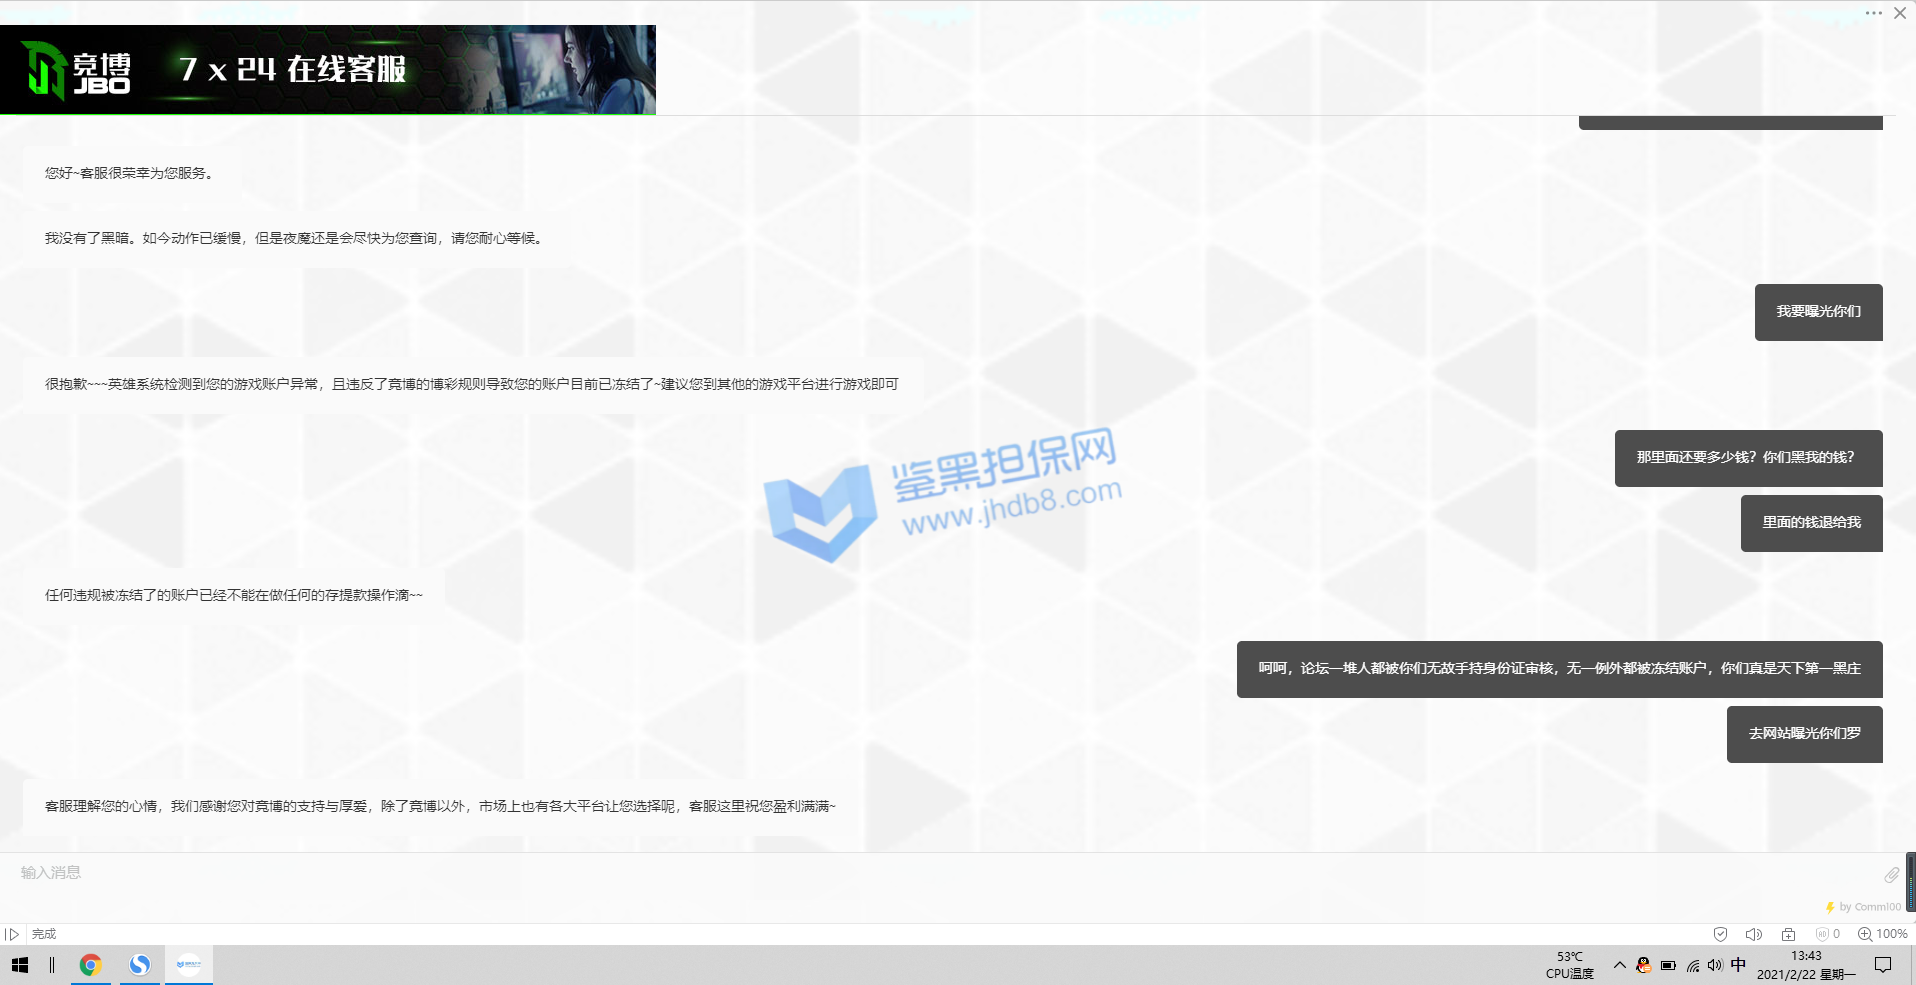Click the 'by Comm100' link
This screenshot has height=985, width=1916.
(1869, 907)
